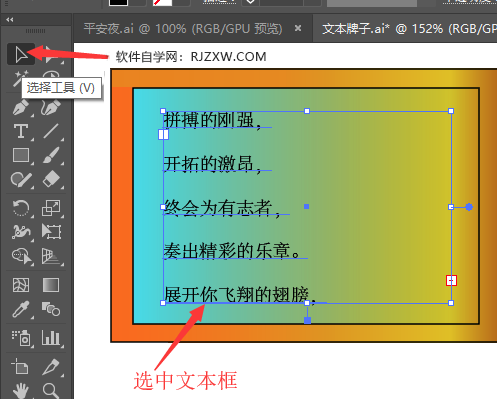
Task: Select the Blend tool
Action: click(x=51, y=309)
